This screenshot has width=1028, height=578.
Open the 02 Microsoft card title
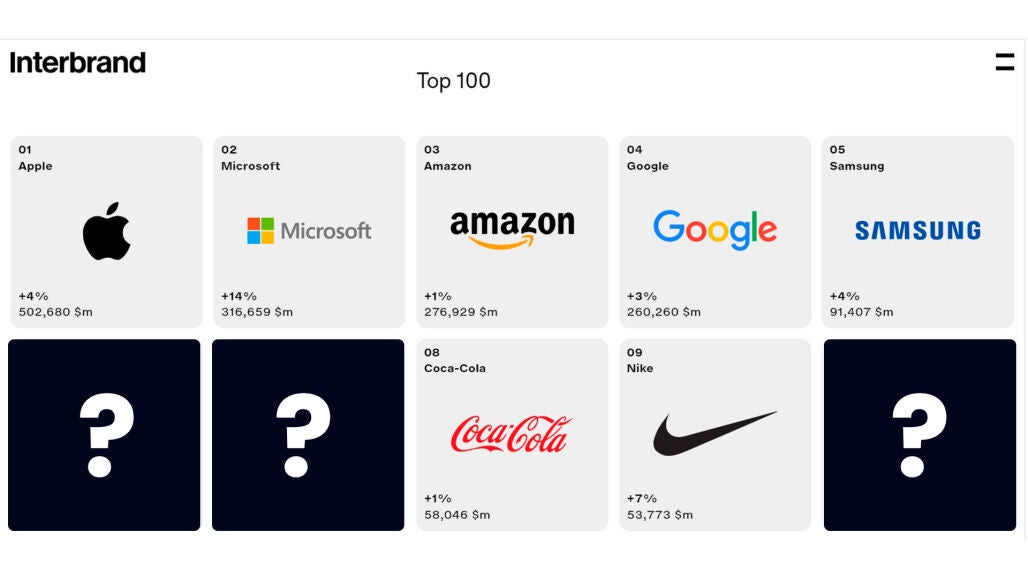pos(250,158)
